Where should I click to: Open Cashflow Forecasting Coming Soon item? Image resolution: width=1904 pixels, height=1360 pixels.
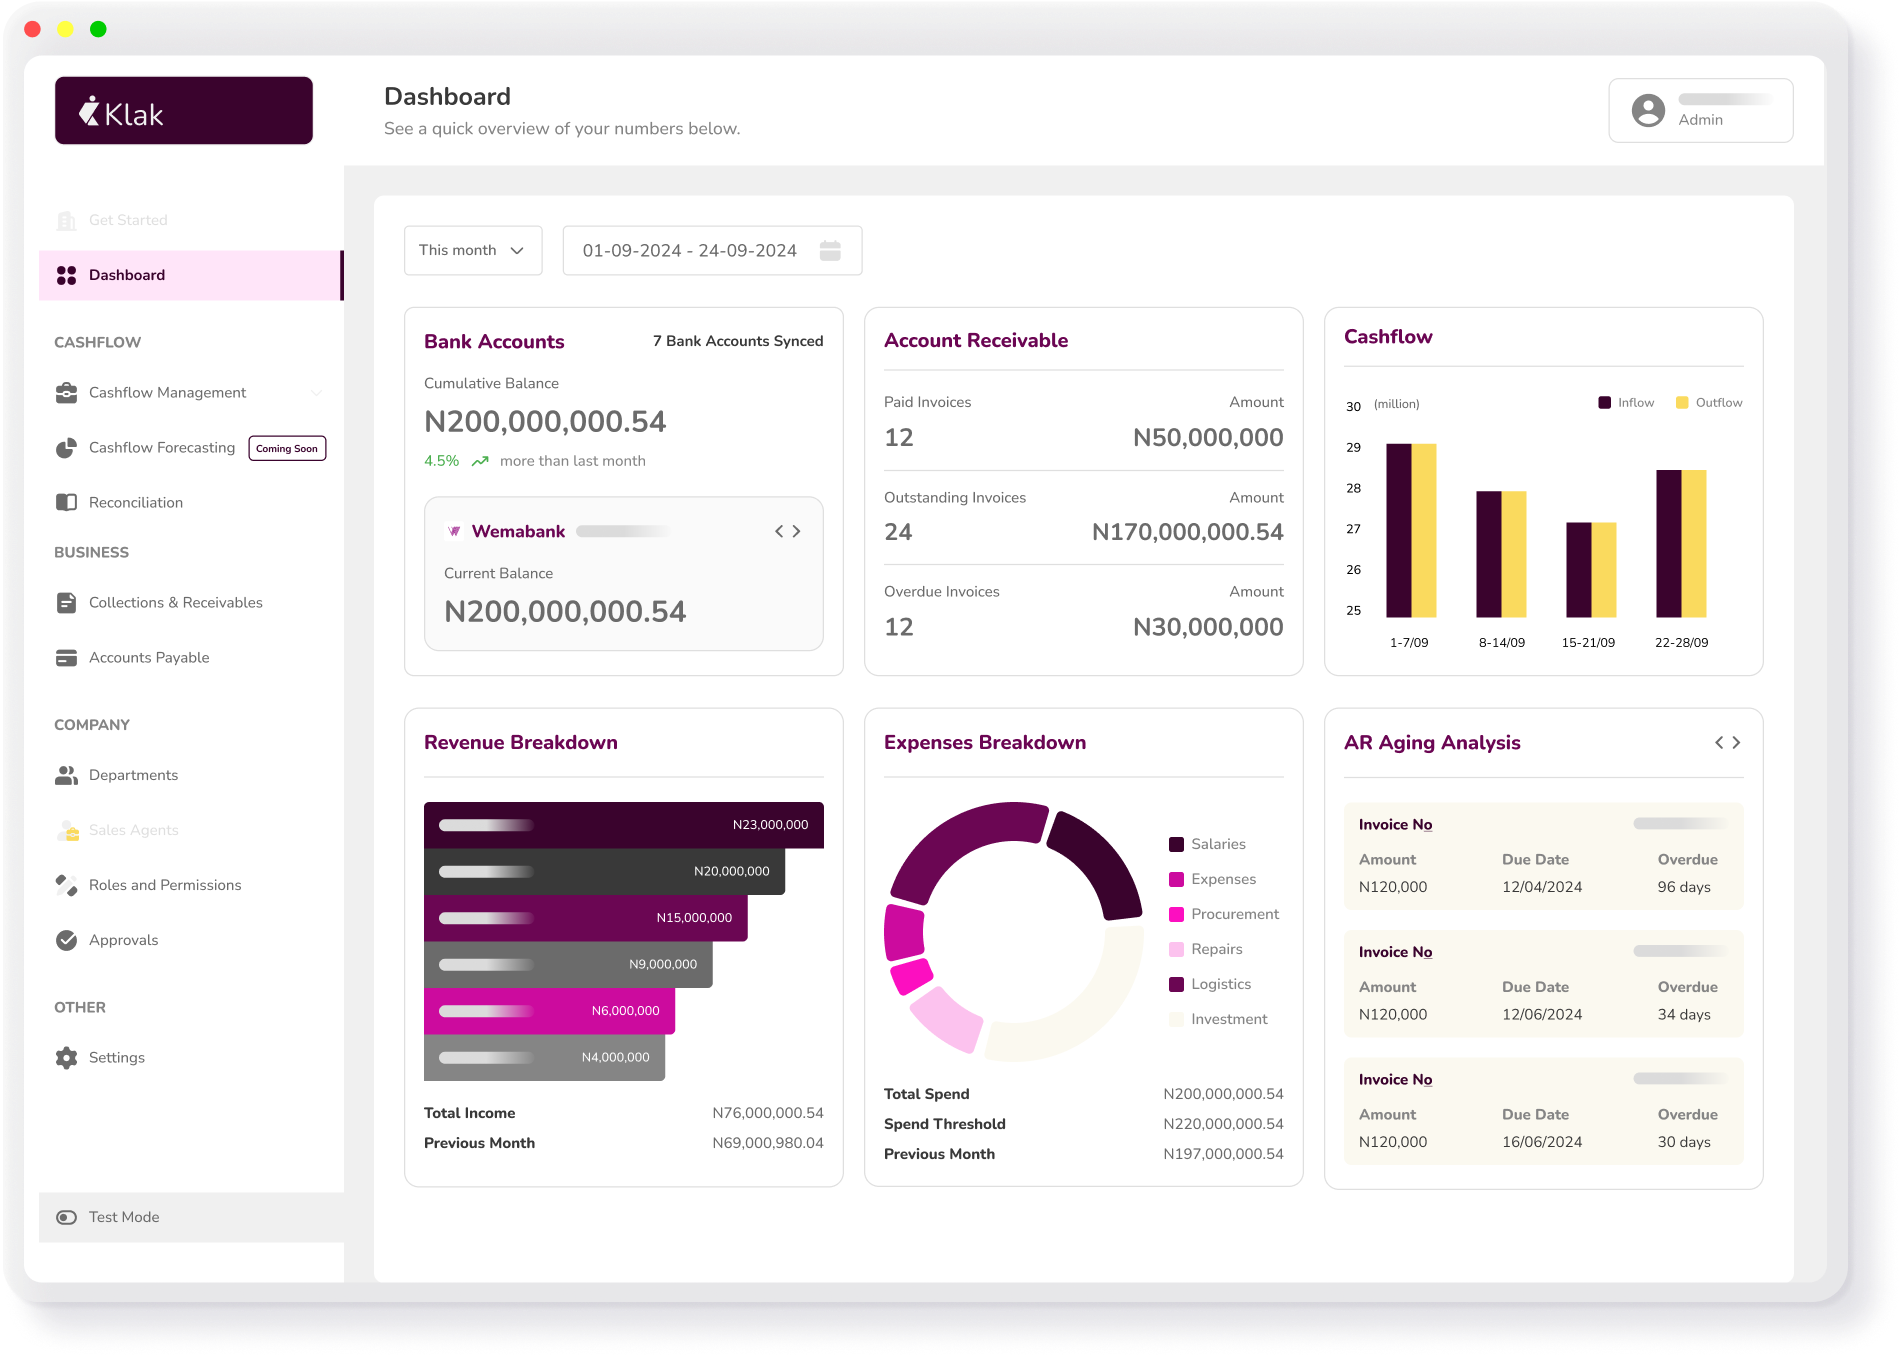(x=162, y=448)
